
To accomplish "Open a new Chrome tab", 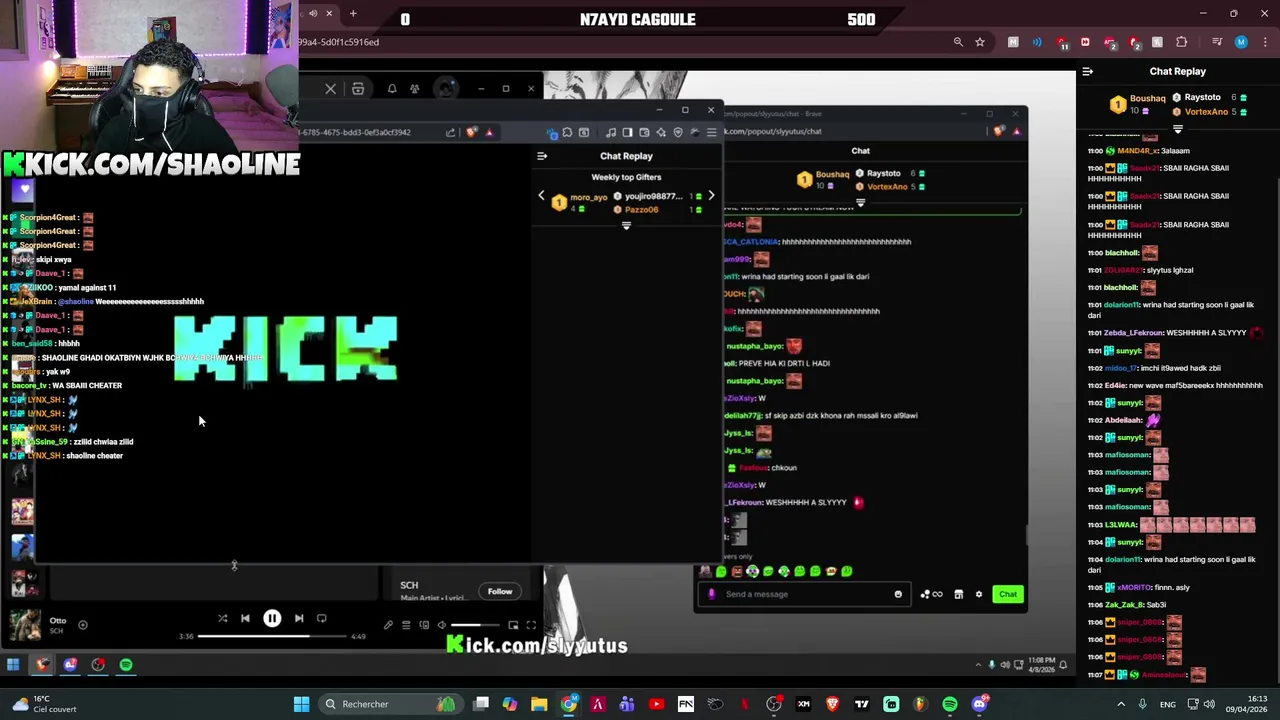I will pyautogui.click(x=353, y=13).
